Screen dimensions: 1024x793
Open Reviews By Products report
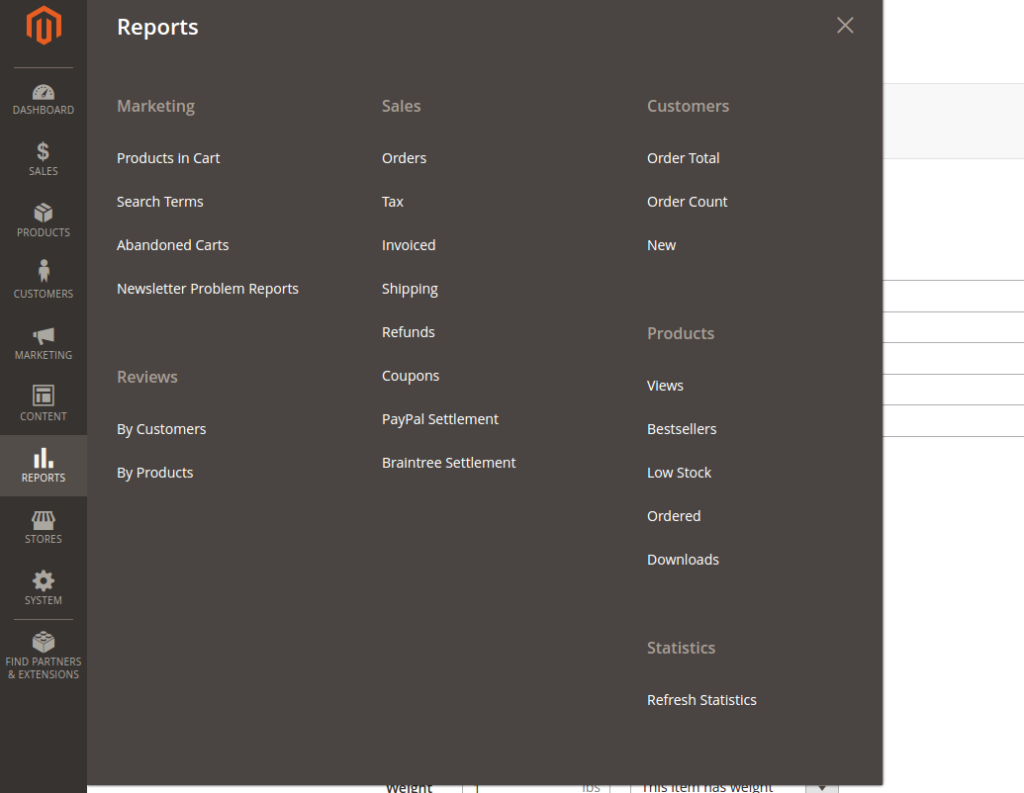click(x=155, y=473)
